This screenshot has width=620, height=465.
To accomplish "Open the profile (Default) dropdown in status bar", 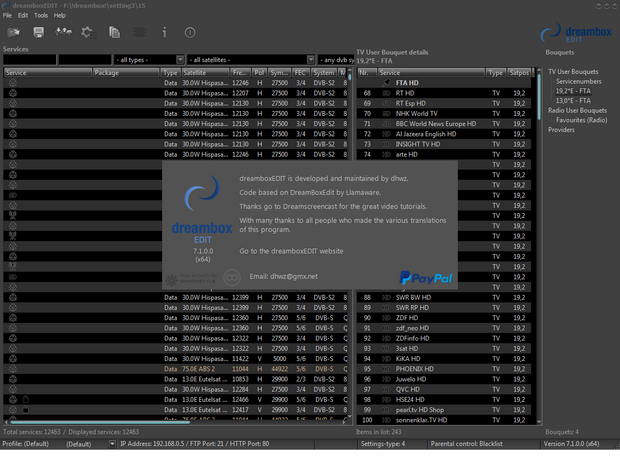I will click(112, 444).
